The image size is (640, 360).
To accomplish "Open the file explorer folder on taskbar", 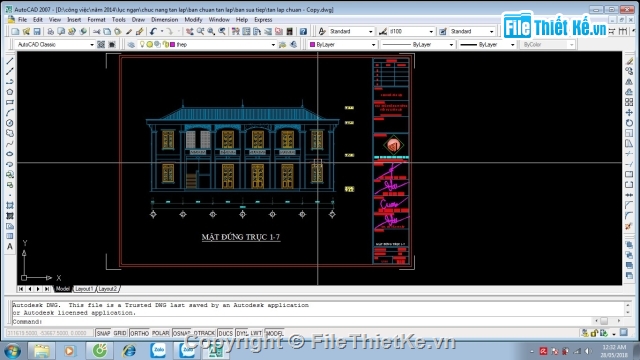I will (41, 351).
